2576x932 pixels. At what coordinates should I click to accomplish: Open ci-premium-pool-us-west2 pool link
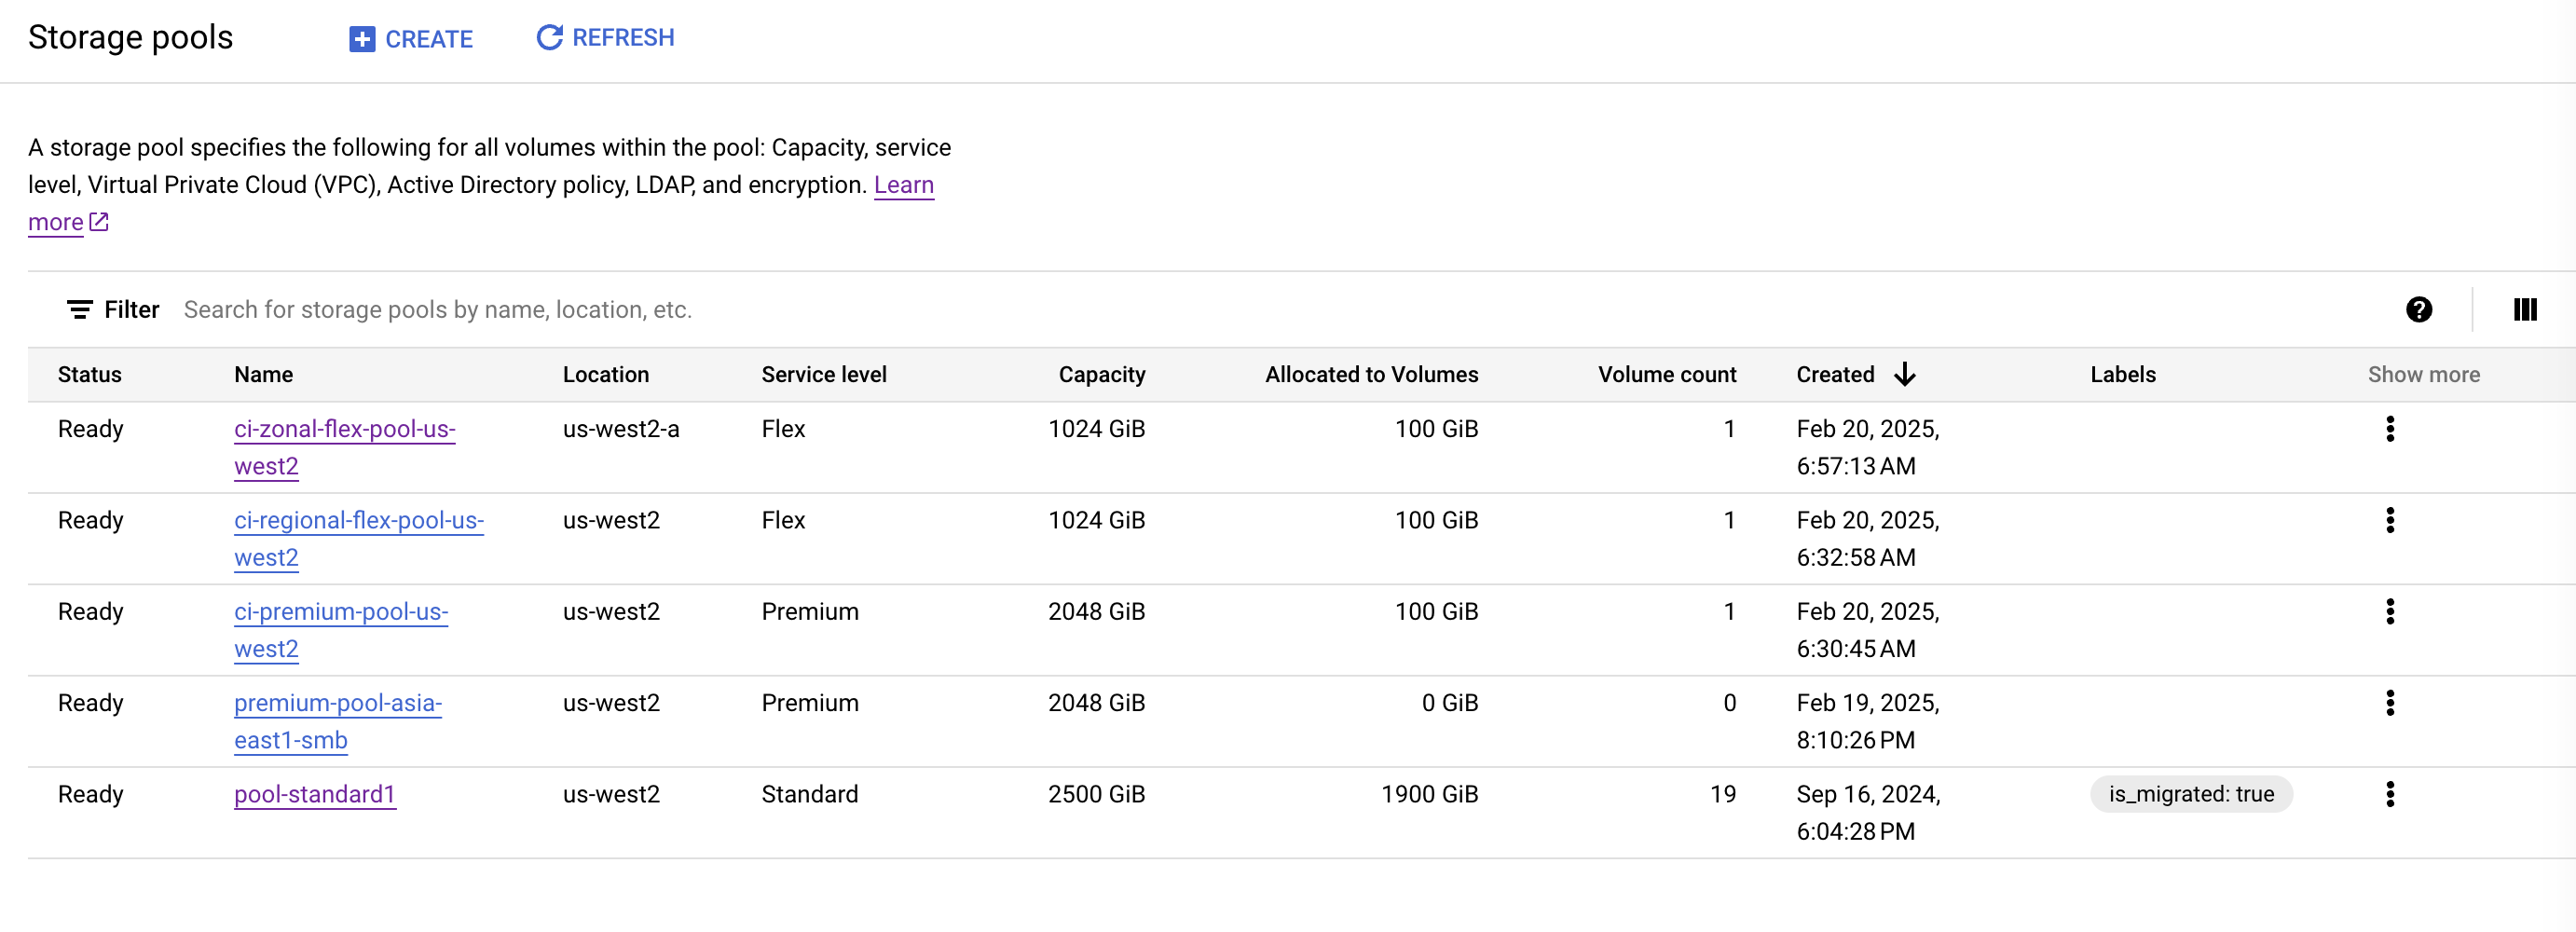click(x=341, y=630)
